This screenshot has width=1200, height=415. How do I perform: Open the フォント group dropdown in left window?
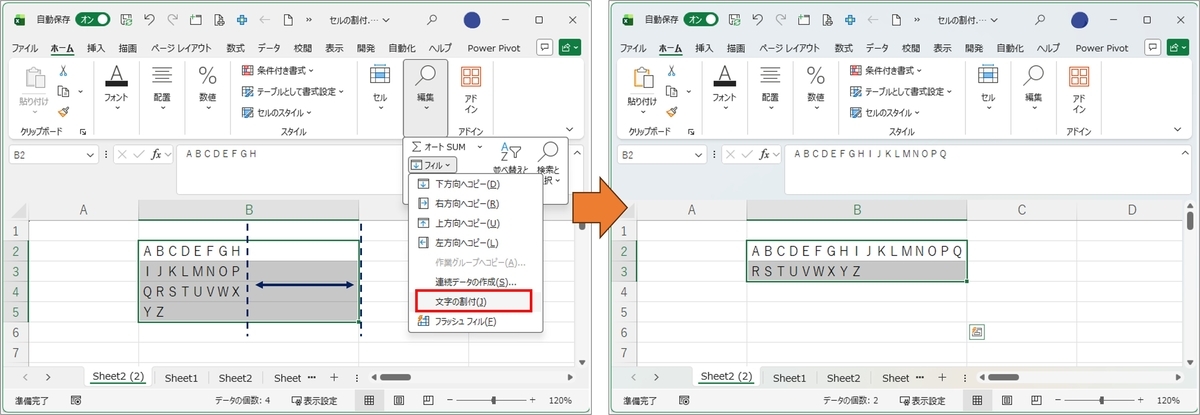(x=116, y=89)
